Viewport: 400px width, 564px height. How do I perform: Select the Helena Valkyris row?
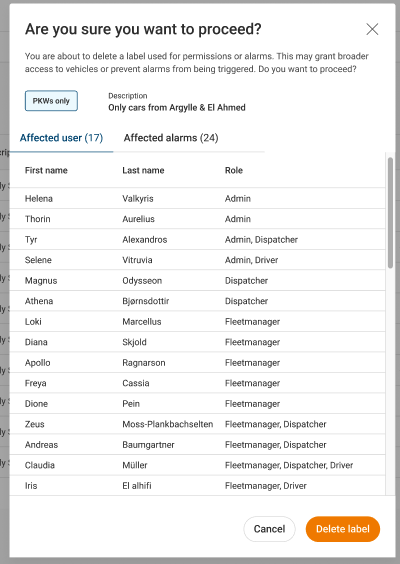pyautogui.click(x=197, y=198)
